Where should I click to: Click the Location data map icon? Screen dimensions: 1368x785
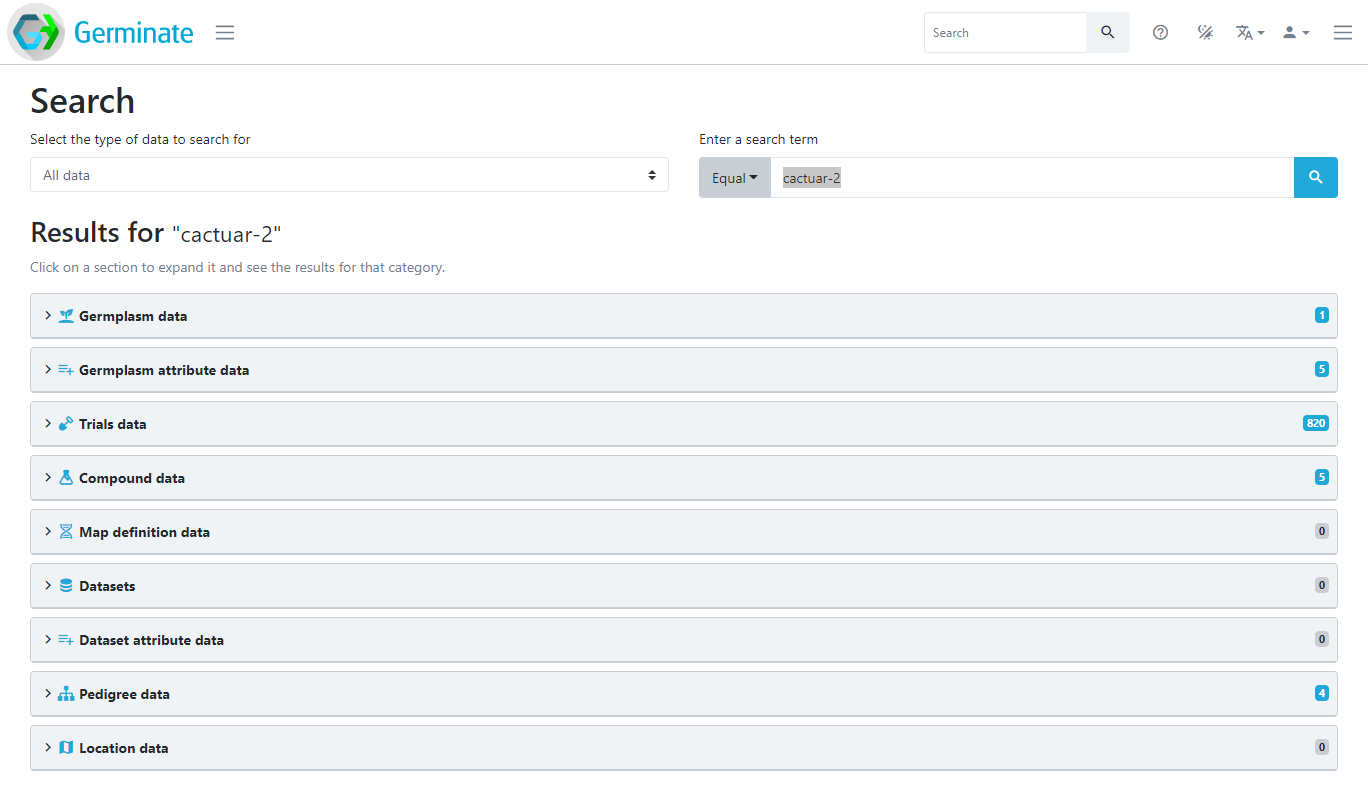coord(65,747)
